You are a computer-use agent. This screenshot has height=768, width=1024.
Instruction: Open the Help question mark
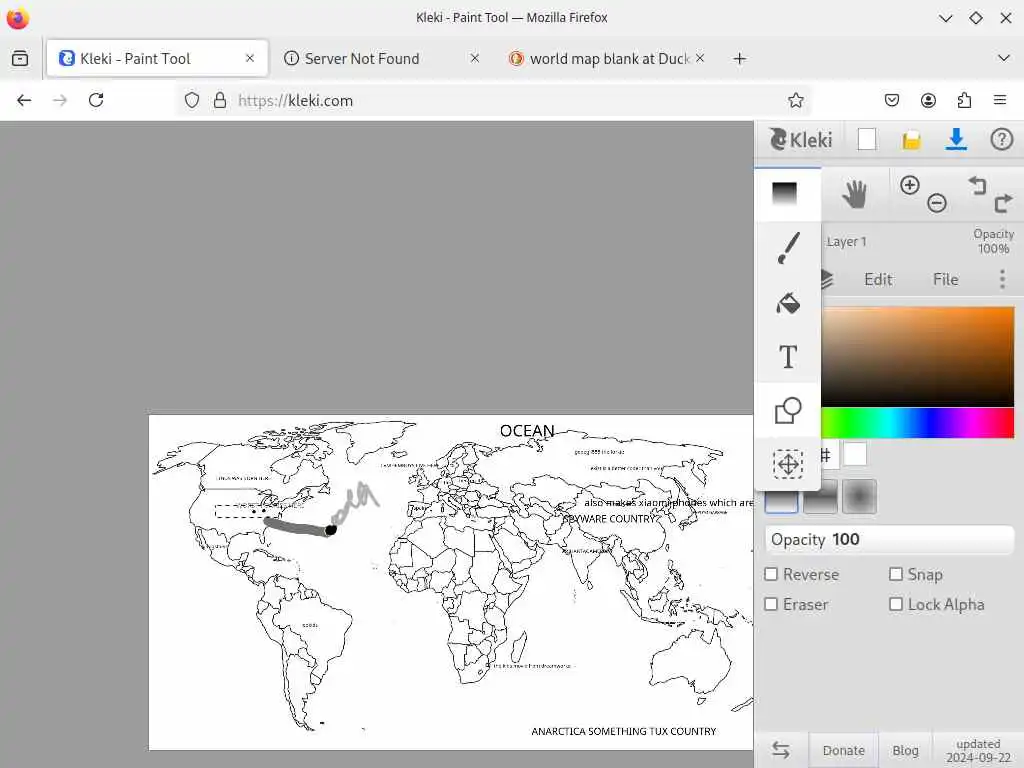(x=1001, y=139)
